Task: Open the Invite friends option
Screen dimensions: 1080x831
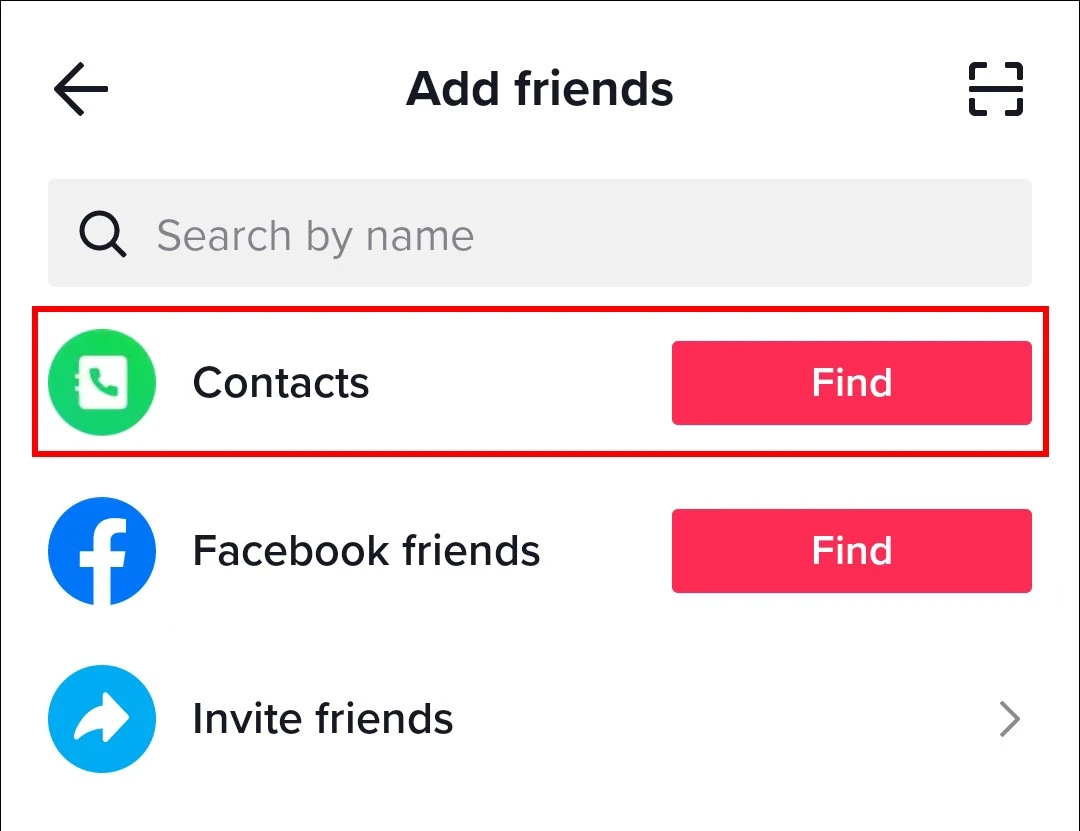Action: (x=323, y=719)
